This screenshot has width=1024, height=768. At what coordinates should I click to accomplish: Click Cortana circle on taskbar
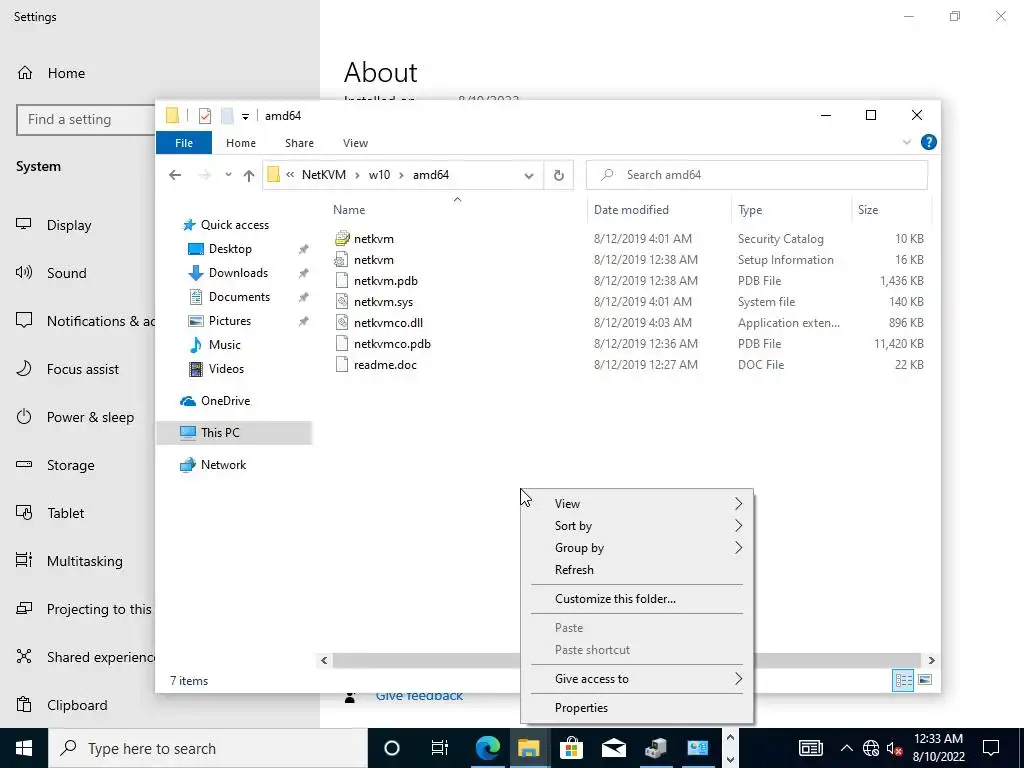pos(391,748)
